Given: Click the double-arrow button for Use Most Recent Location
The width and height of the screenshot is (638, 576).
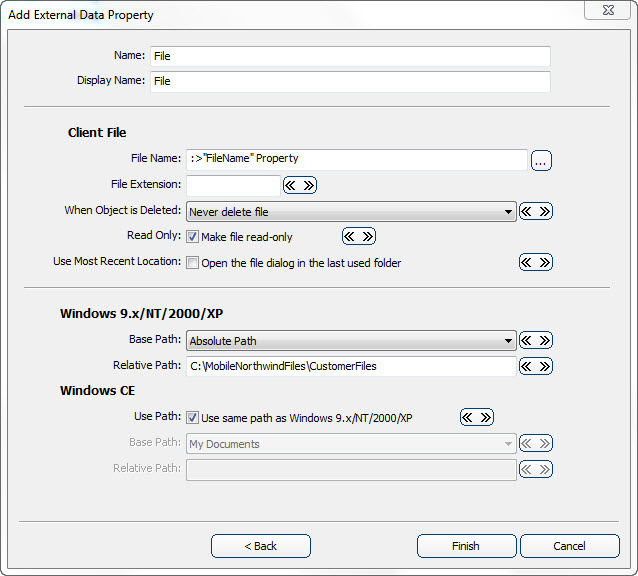Looking at the screenshot, I should point(536,262).
